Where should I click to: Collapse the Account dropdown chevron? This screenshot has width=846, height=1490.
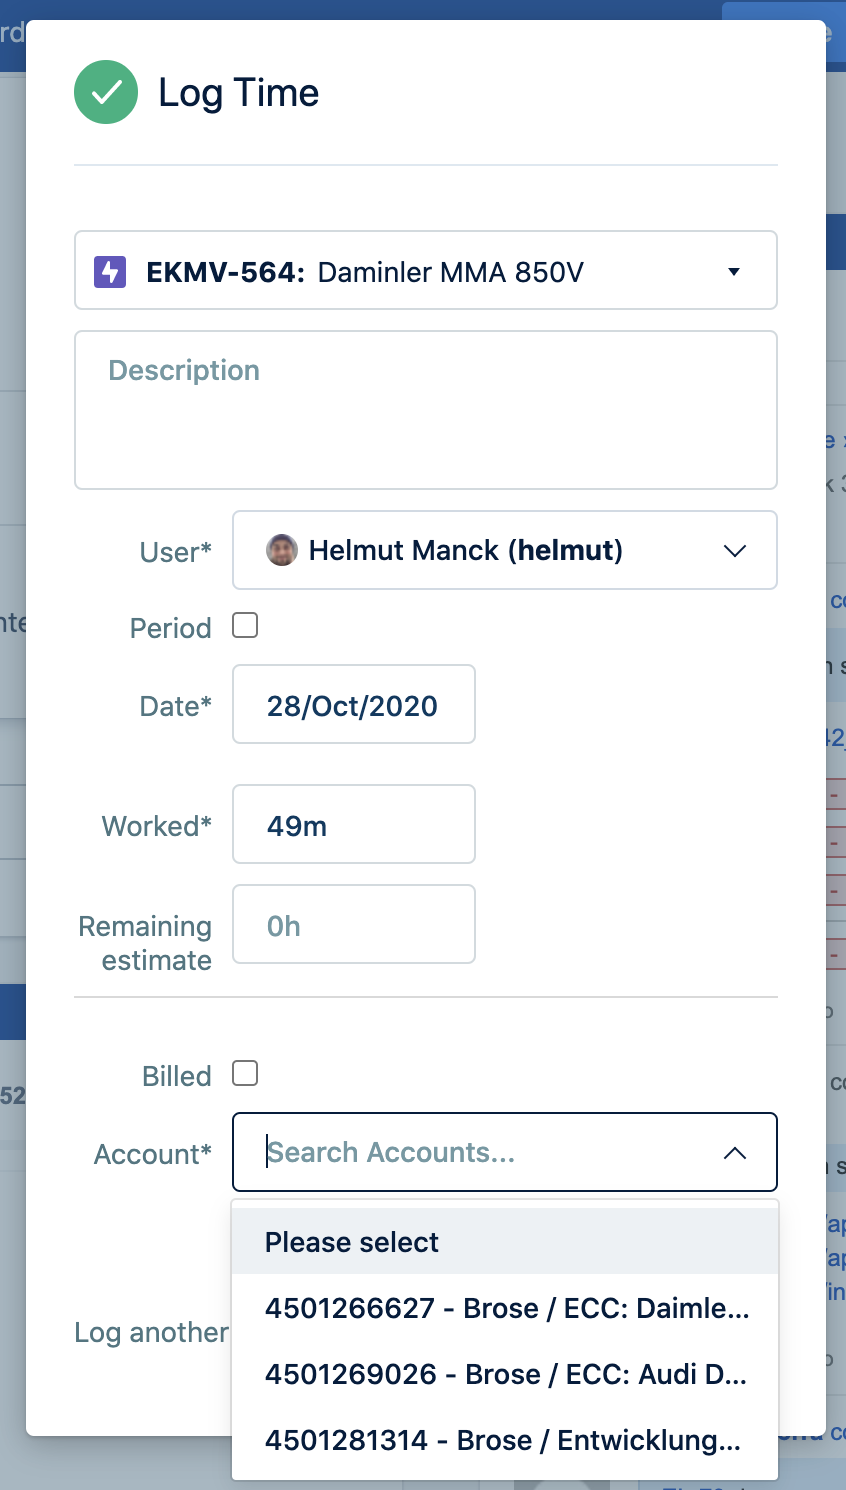(735, 1153)
